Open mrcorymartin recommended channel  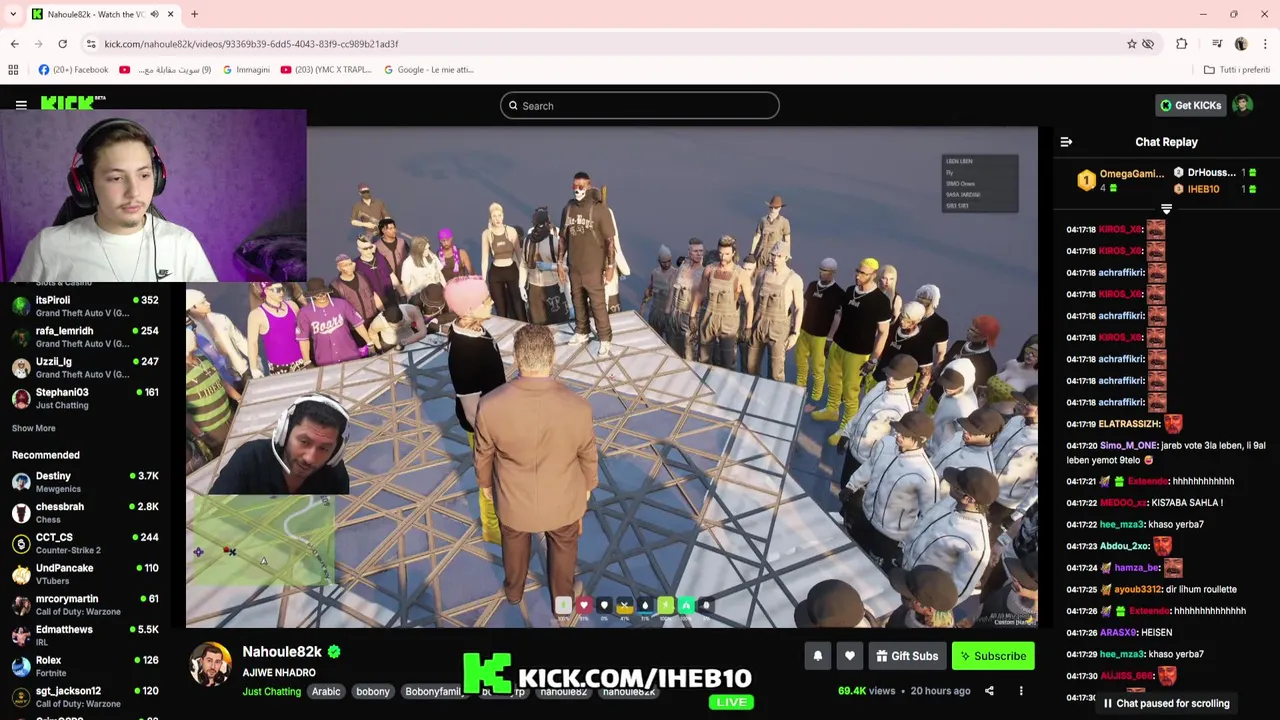[x=85, y=605]
